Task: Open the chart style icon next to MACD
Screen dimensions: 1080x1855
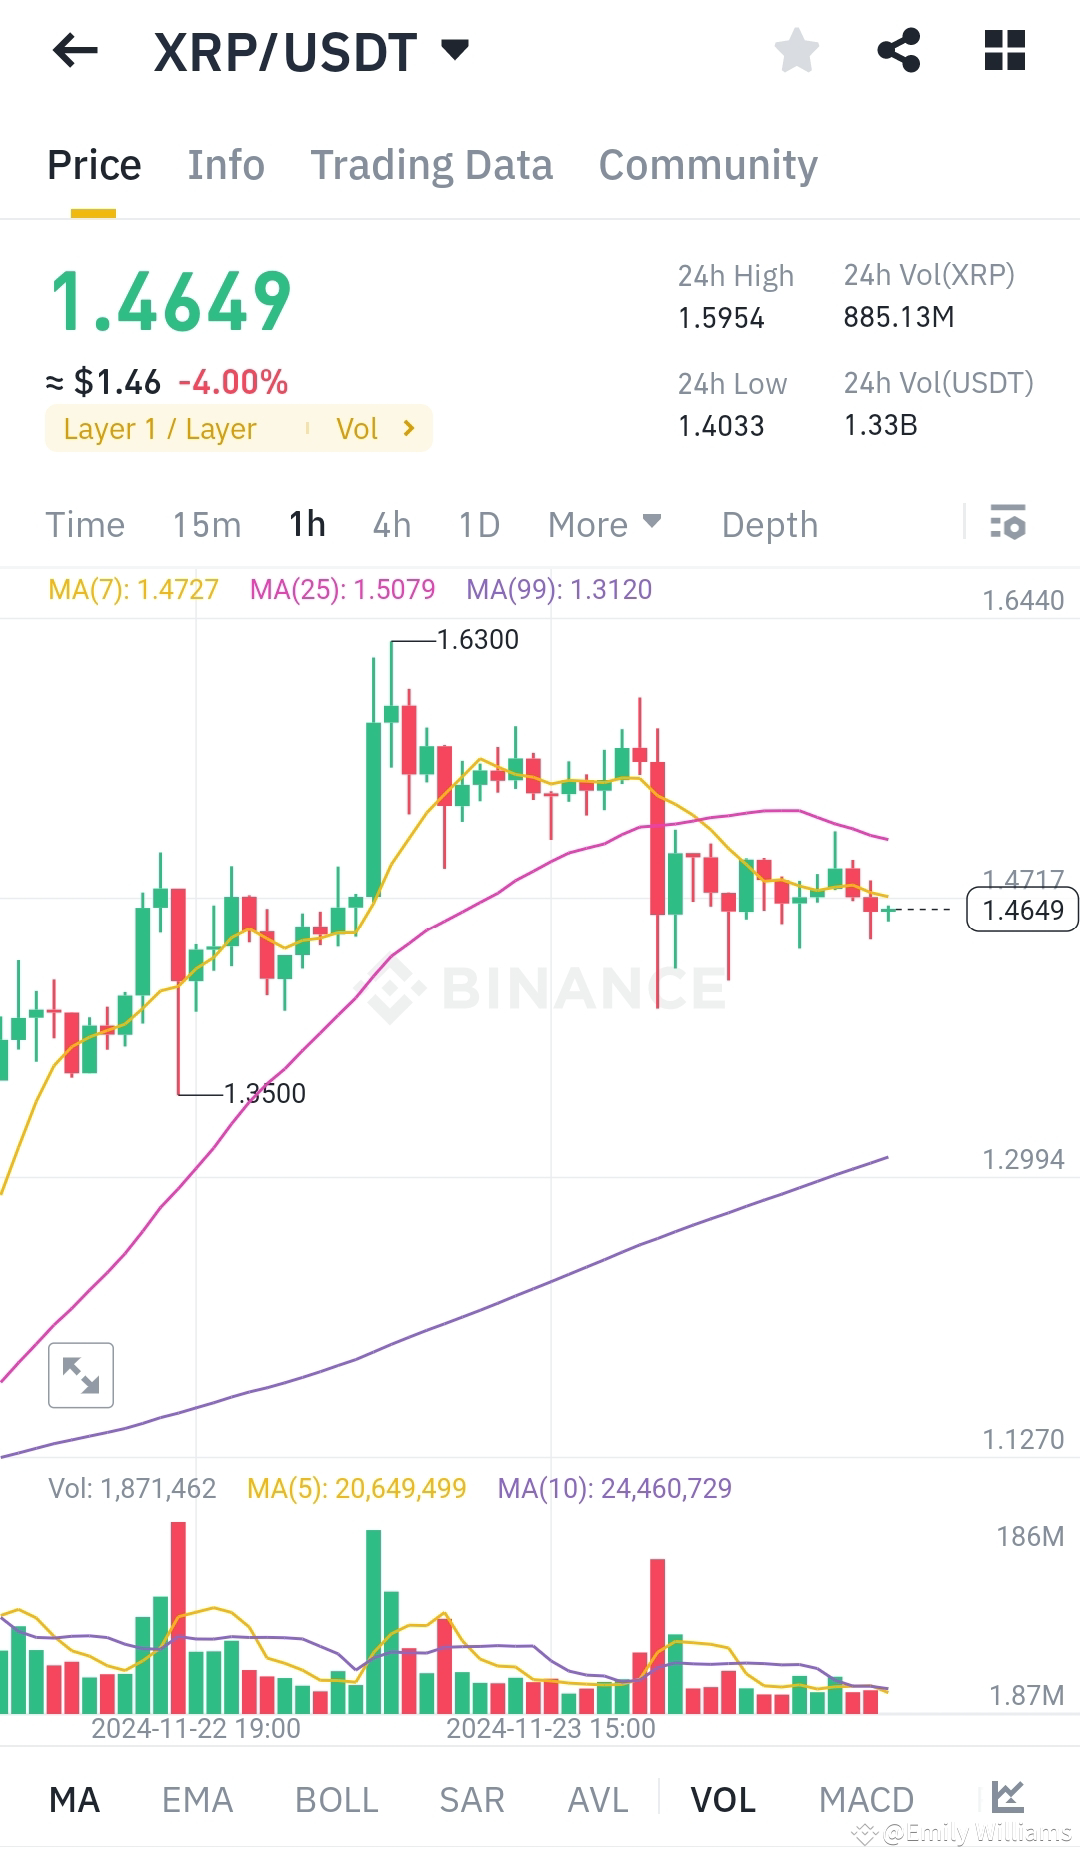Action: coord(1007,1797)
